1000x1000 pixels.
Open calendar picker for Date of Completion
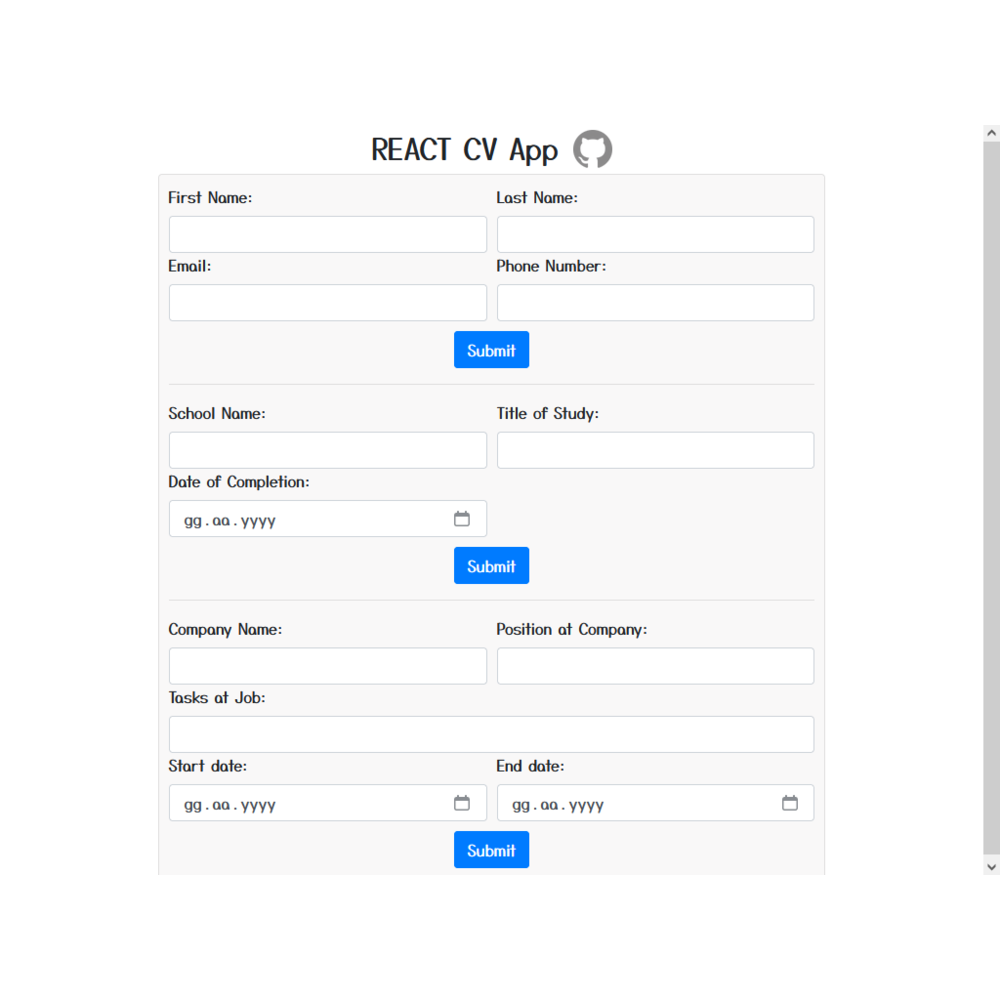tap(462, 518)
